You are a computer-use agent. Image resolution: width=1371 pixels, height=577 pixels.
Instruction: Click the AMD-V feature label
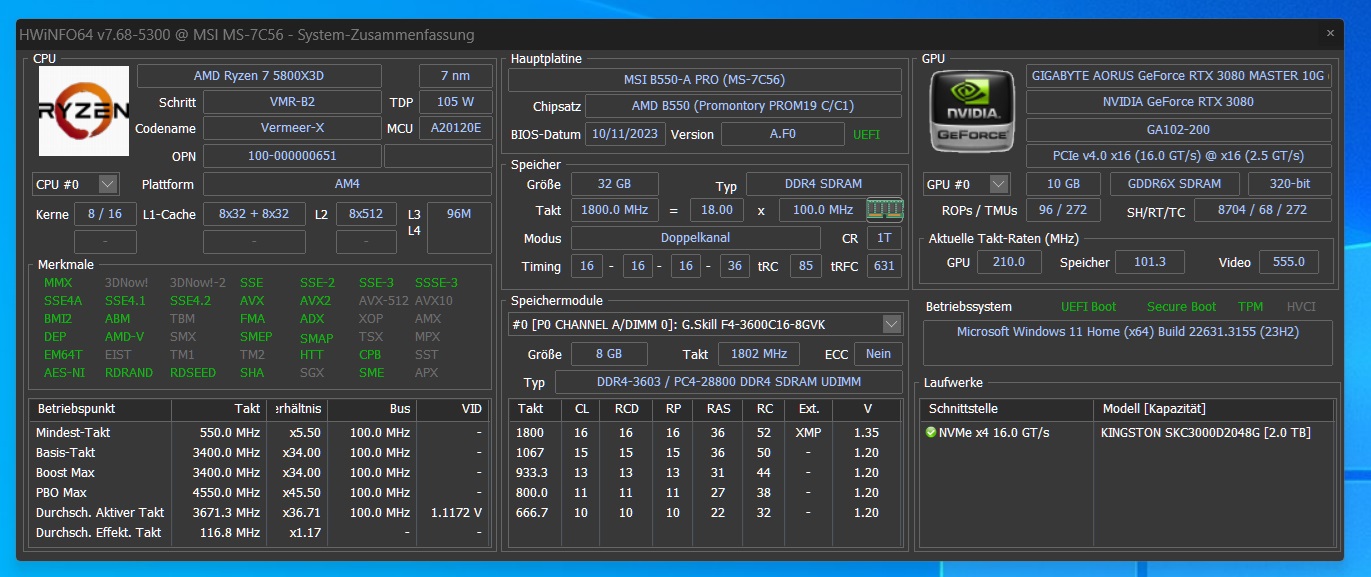pos(124,336)
